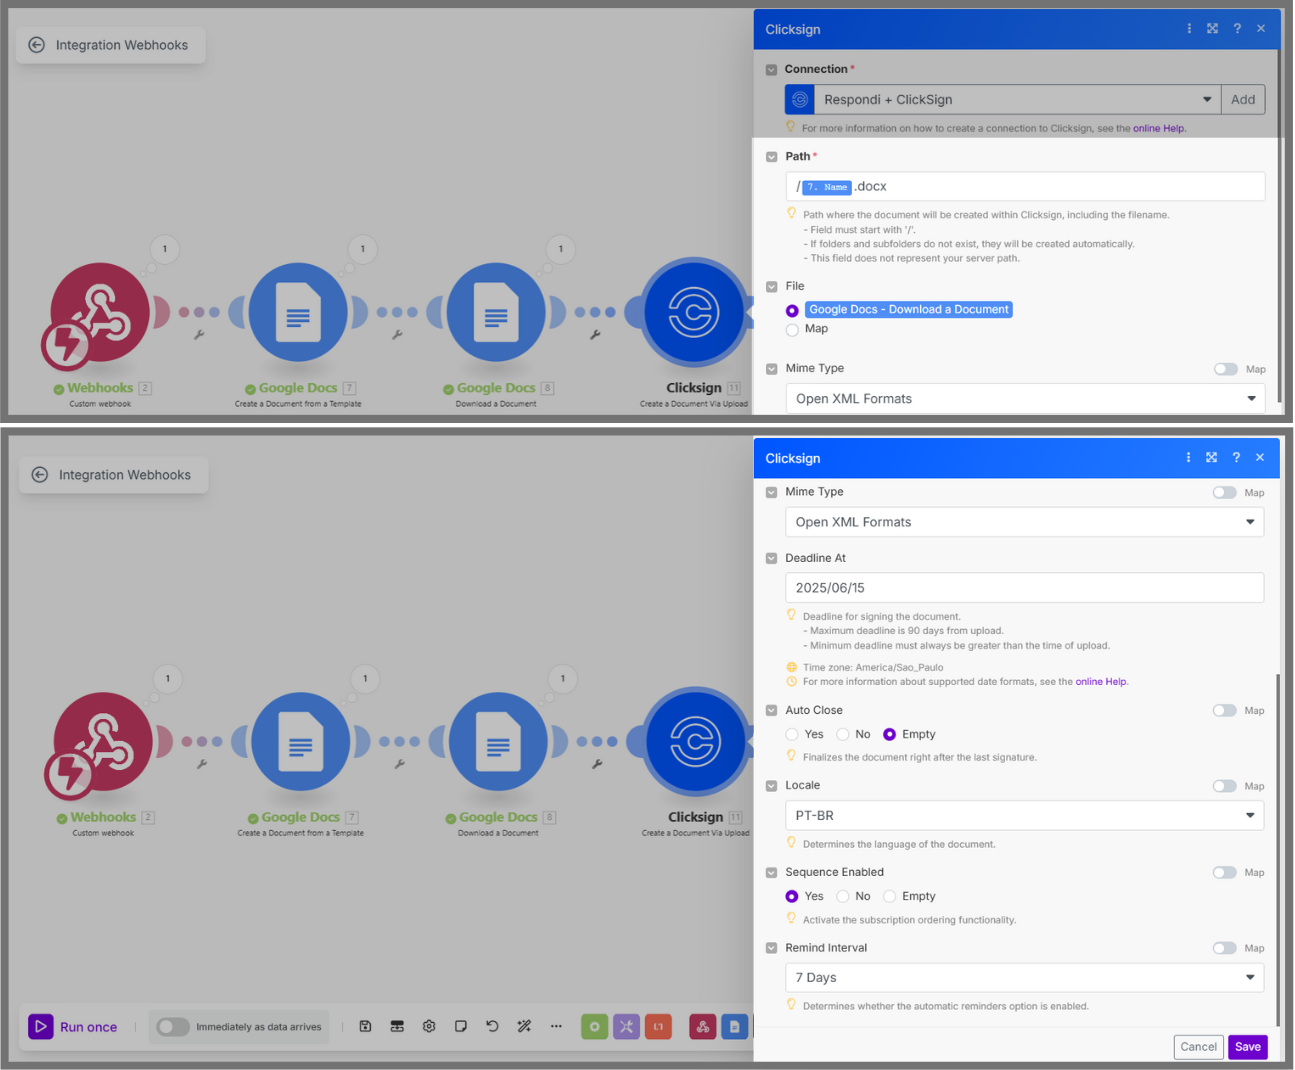Click the undo arrow icon in toolbar
The image size is (1295, 1070).
click(x=492, y=1026)
